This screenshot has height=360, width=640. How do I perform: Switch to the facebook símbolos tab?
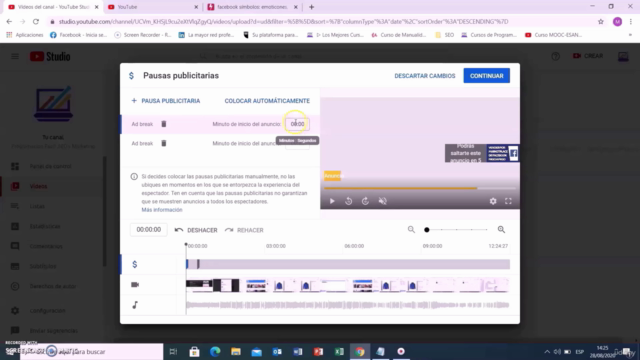[x=252, y=7]
